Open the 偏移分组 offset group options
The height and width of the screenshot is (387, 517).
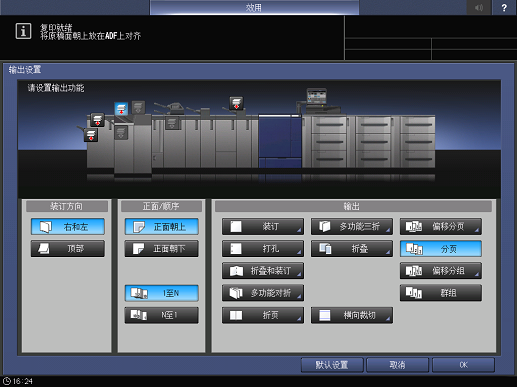click(x=441, y=271)
